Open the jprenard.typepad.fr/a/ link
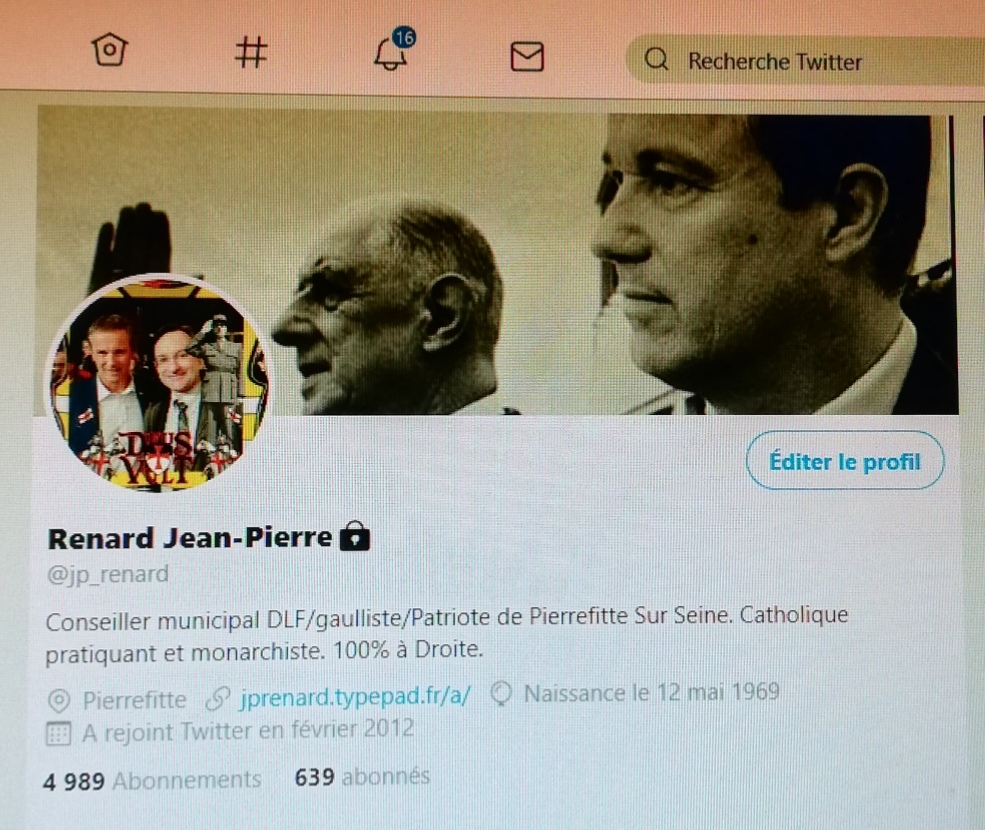 (354, 697)
